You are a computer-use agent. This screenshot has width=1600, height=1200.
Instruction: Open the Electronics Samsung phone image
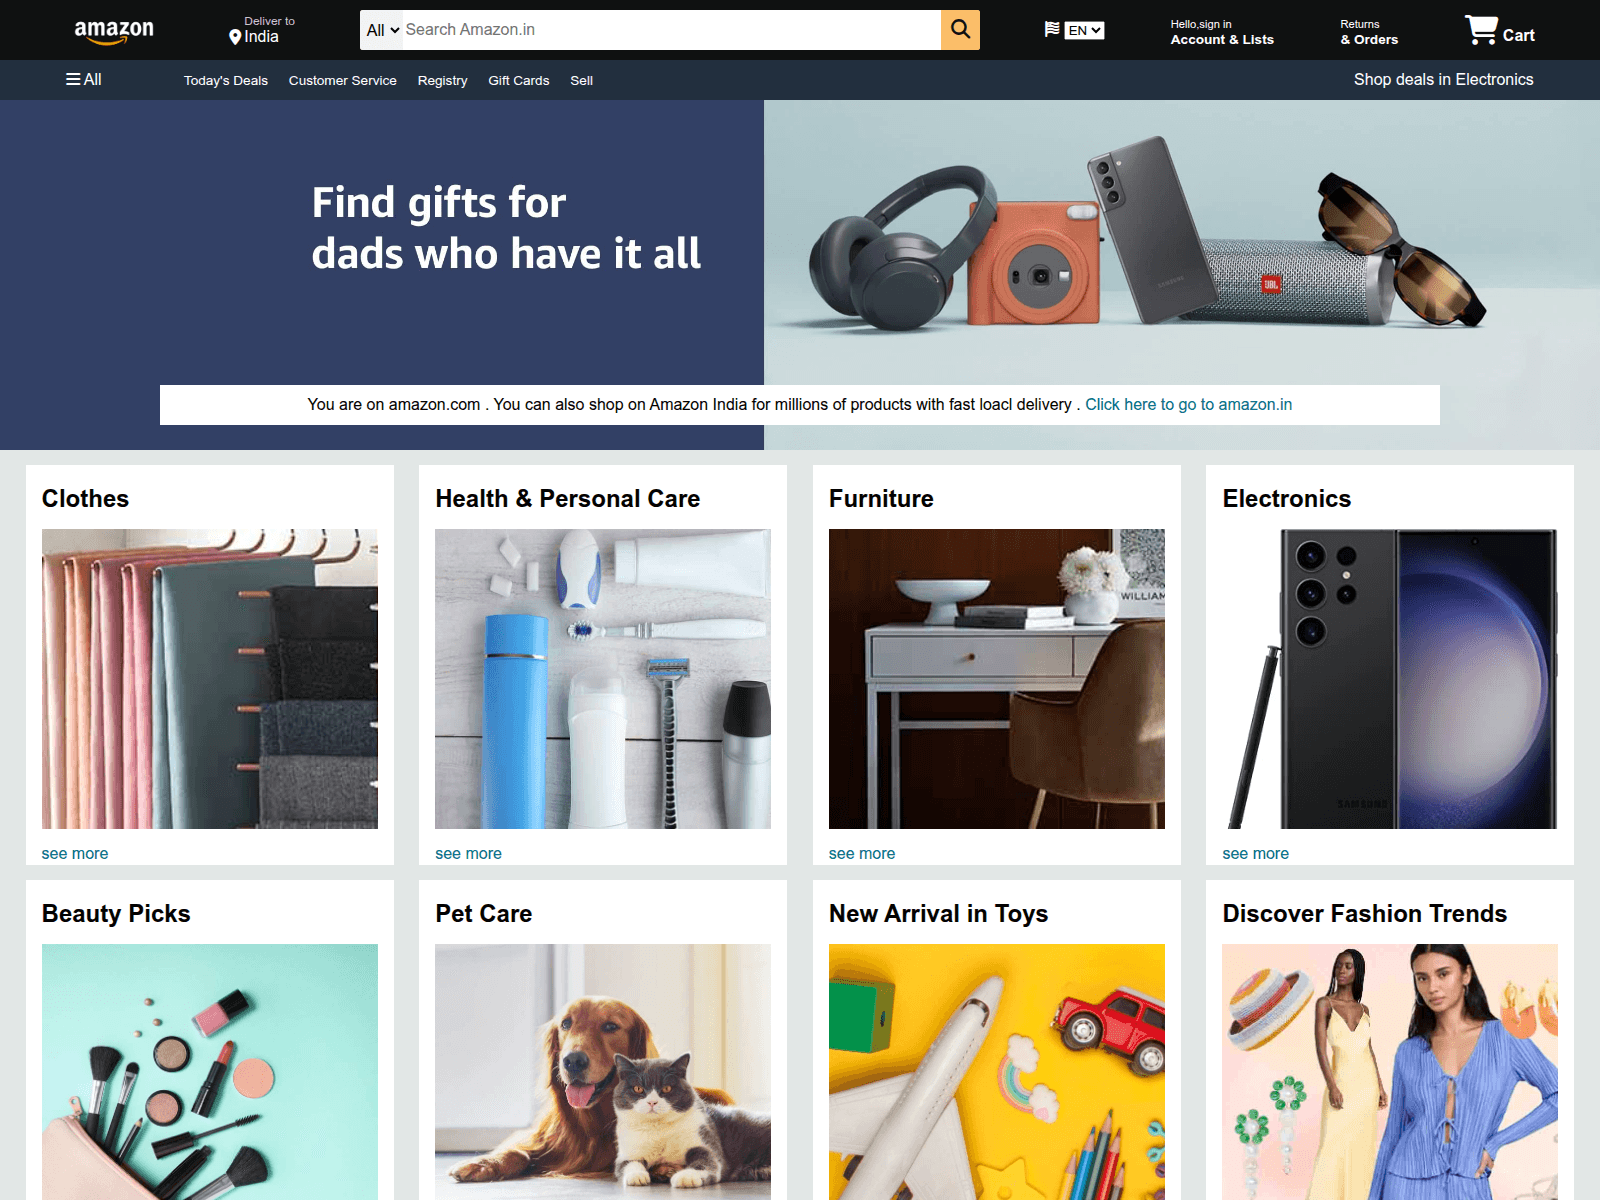pos(1390,679)
